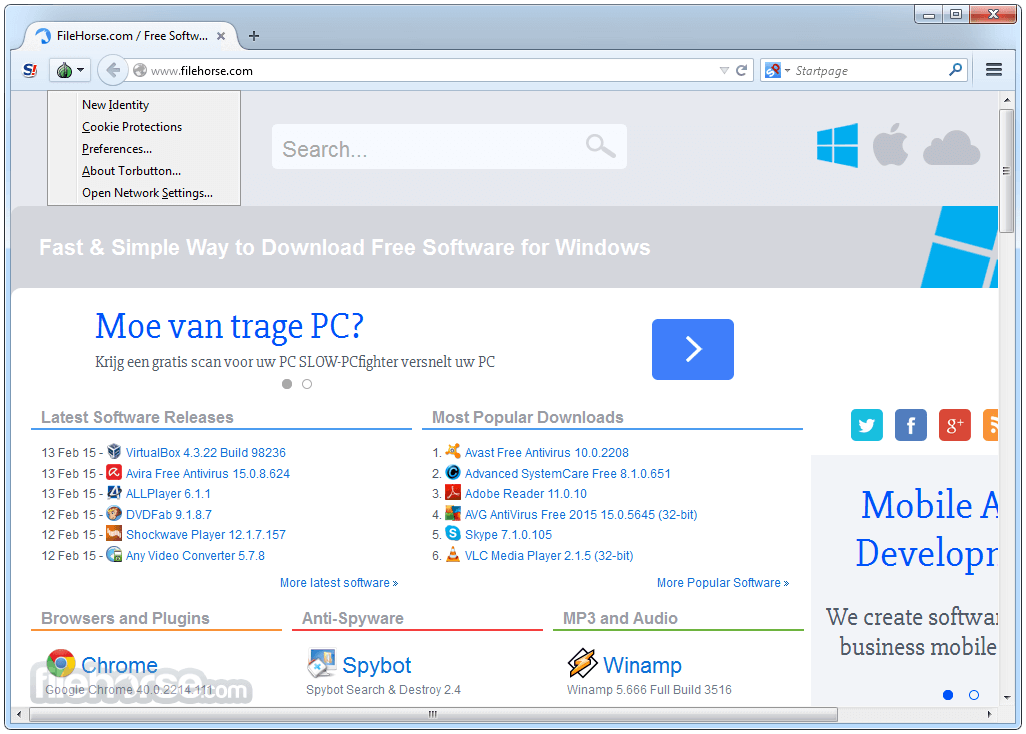Select filled dot in Mobile ad sidebar
The height and width of the screenshot is (734, 1026).
tap(947, 695)
